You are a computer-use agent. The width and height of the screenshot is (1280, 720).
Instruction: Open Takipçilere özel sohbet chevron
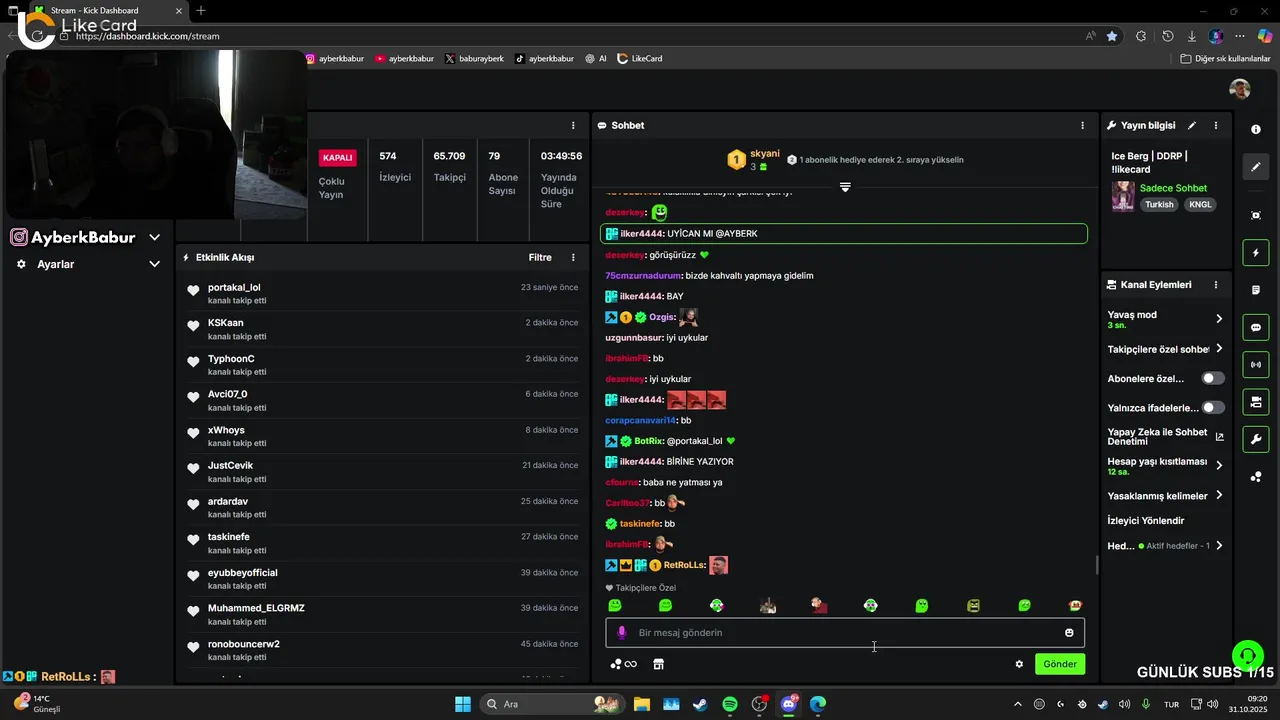[x=1219, y=349]
